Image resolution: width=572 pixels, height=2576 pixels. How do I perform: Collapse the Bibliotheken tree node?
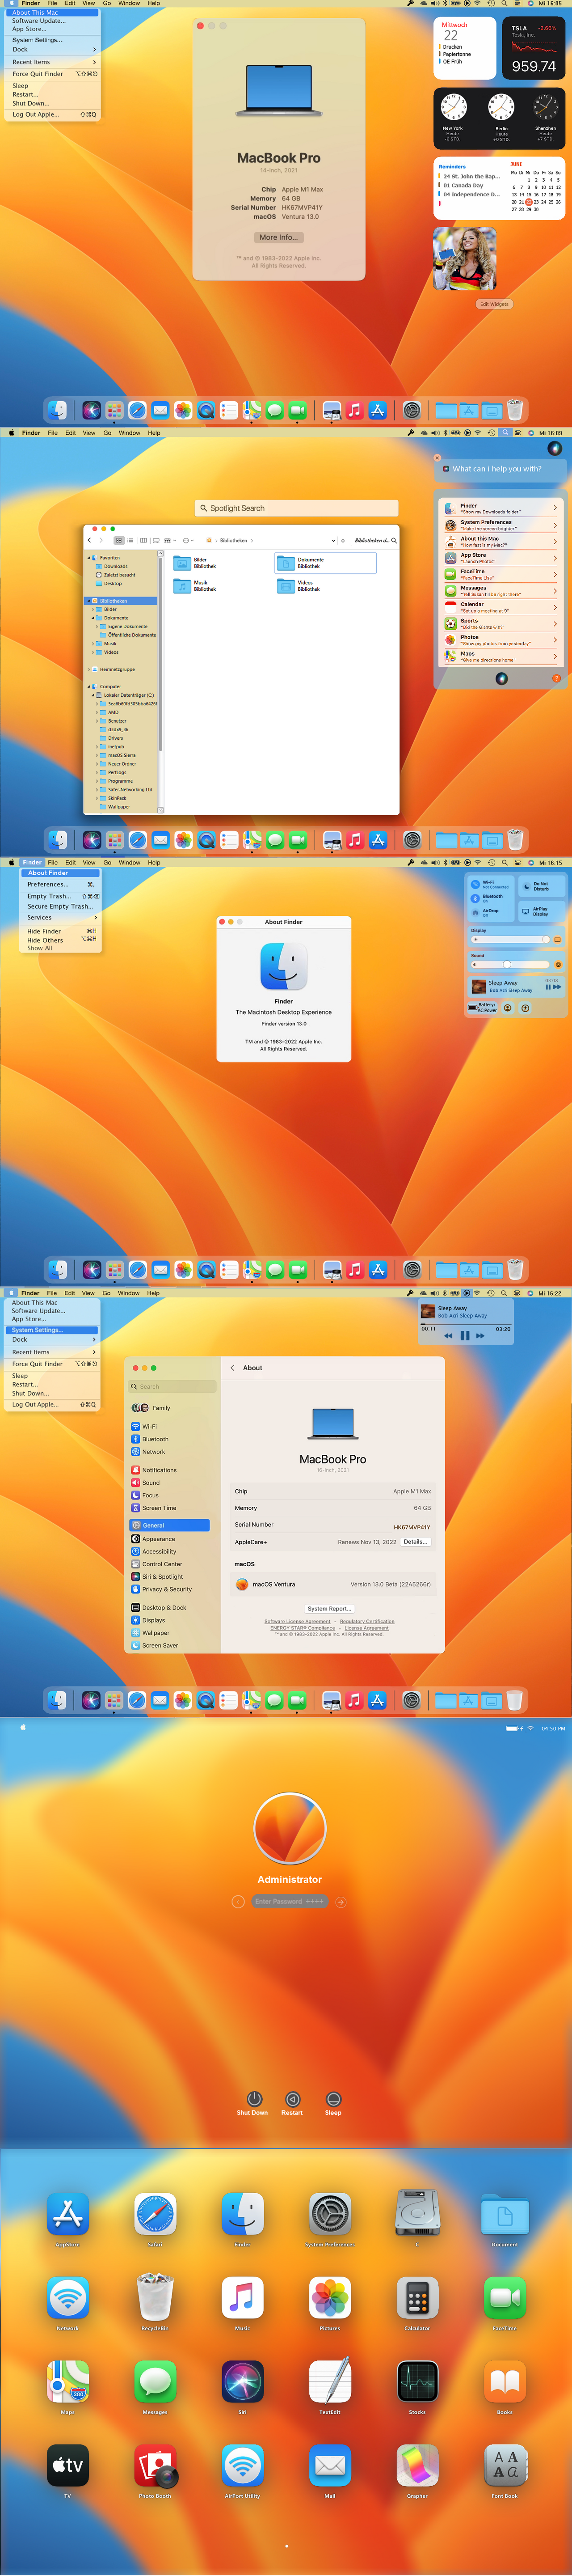[x=89, y=601]
